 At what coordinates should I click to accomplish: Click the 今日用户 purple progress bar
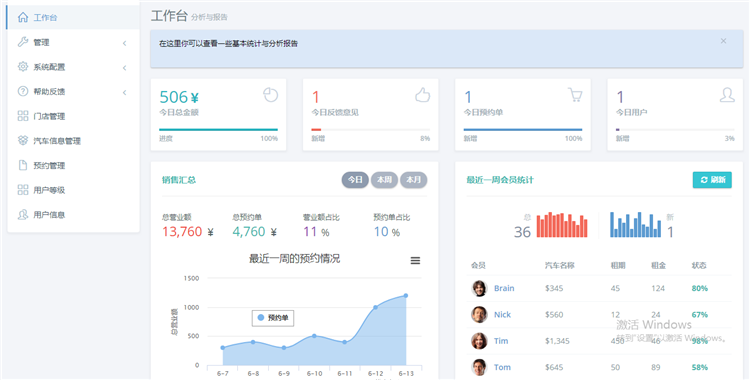pos(618,129)
